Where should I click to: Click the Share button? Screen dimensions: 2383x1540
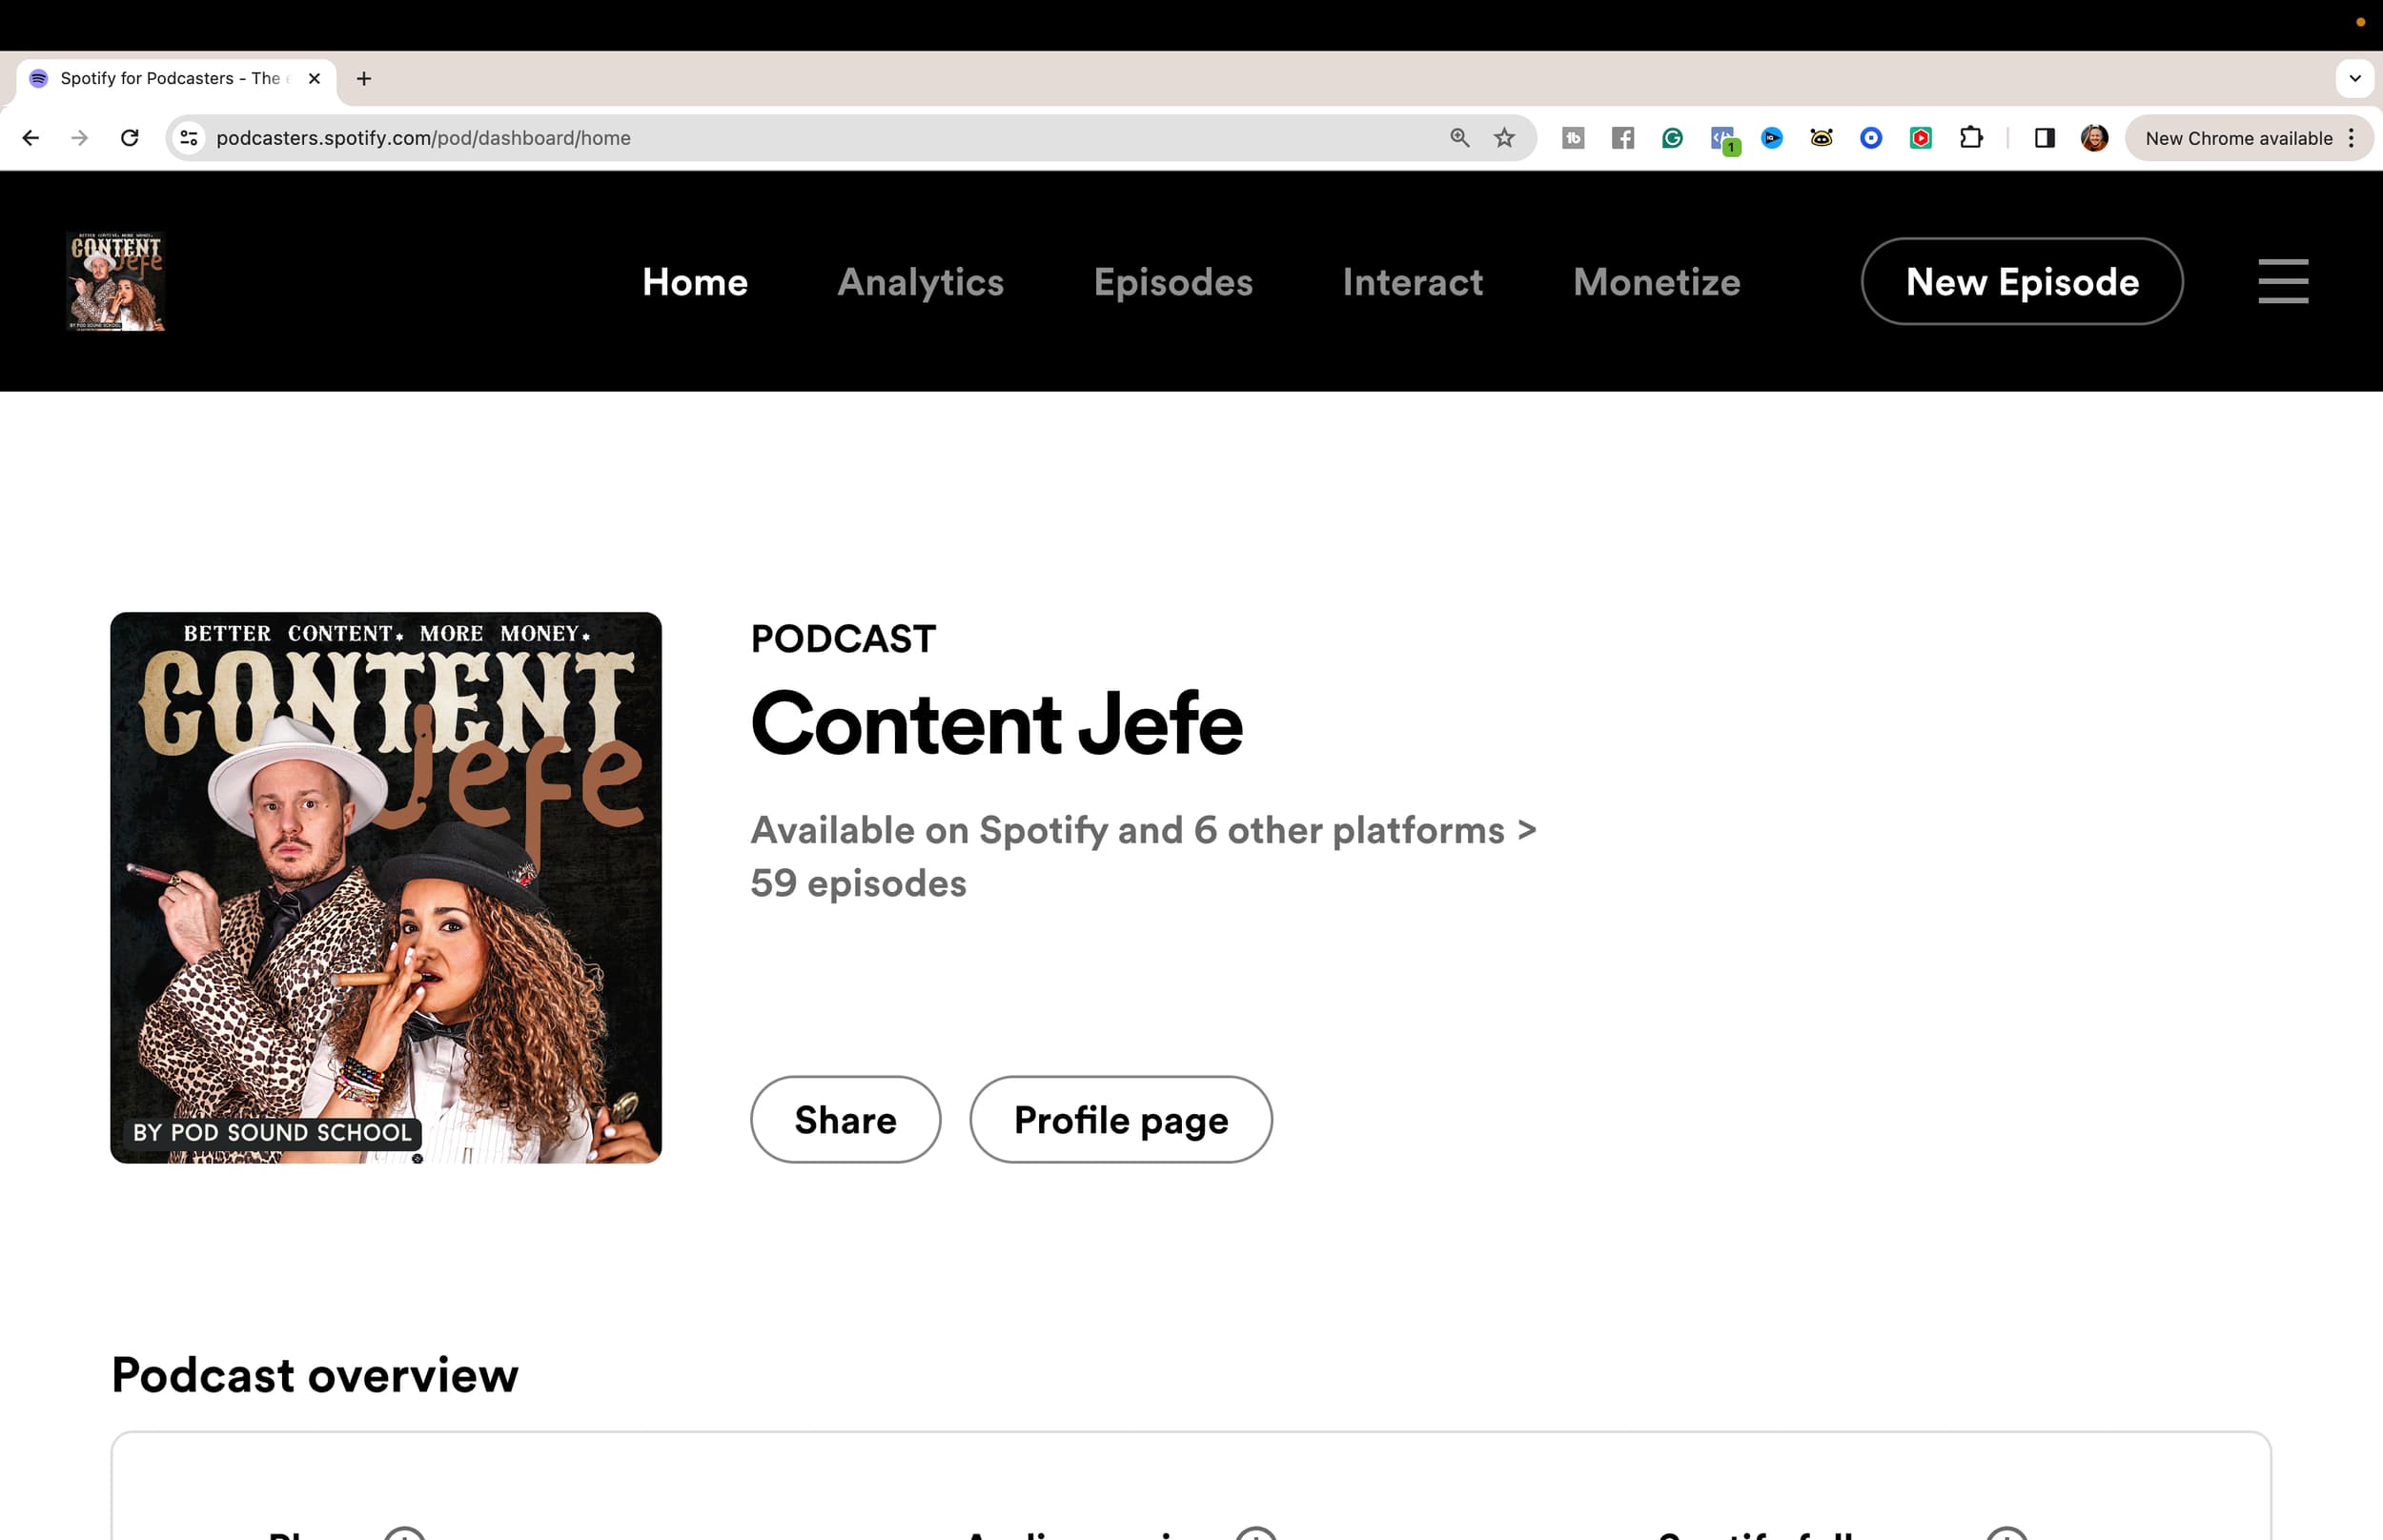(x=846, y=1119)
